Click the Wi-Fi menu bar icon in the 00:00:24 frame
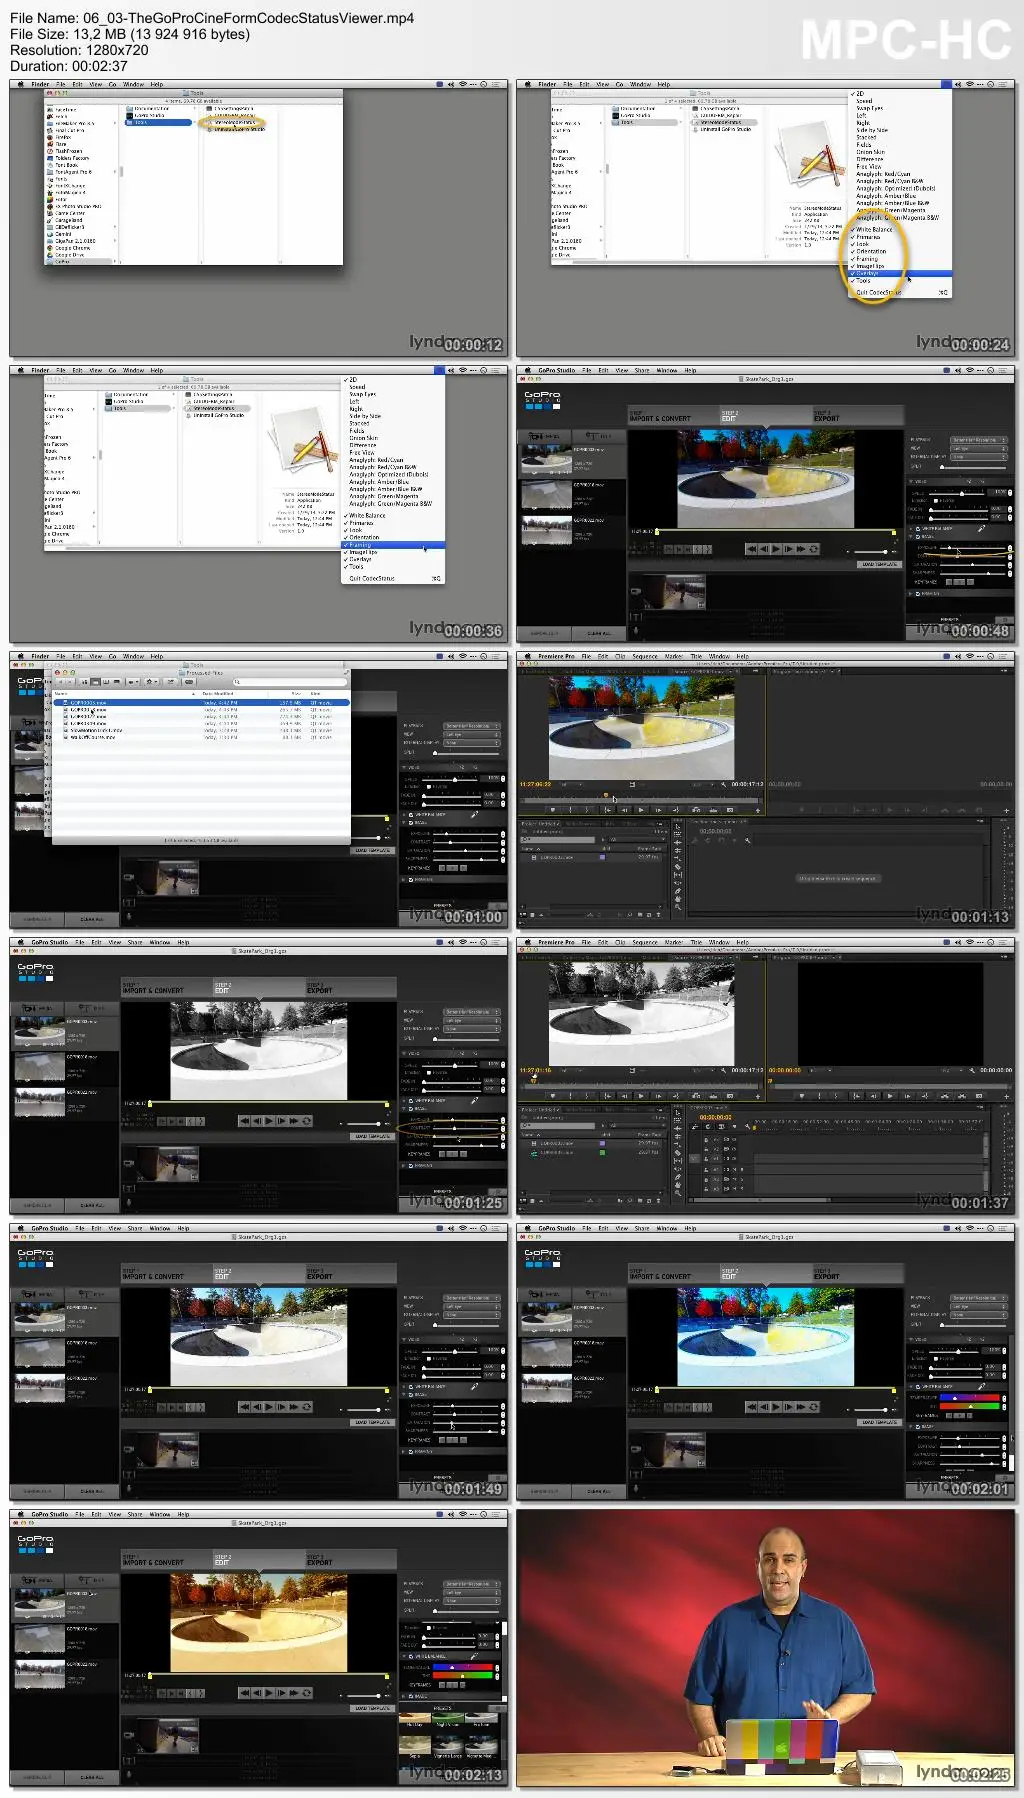 [x=969, y=84]
